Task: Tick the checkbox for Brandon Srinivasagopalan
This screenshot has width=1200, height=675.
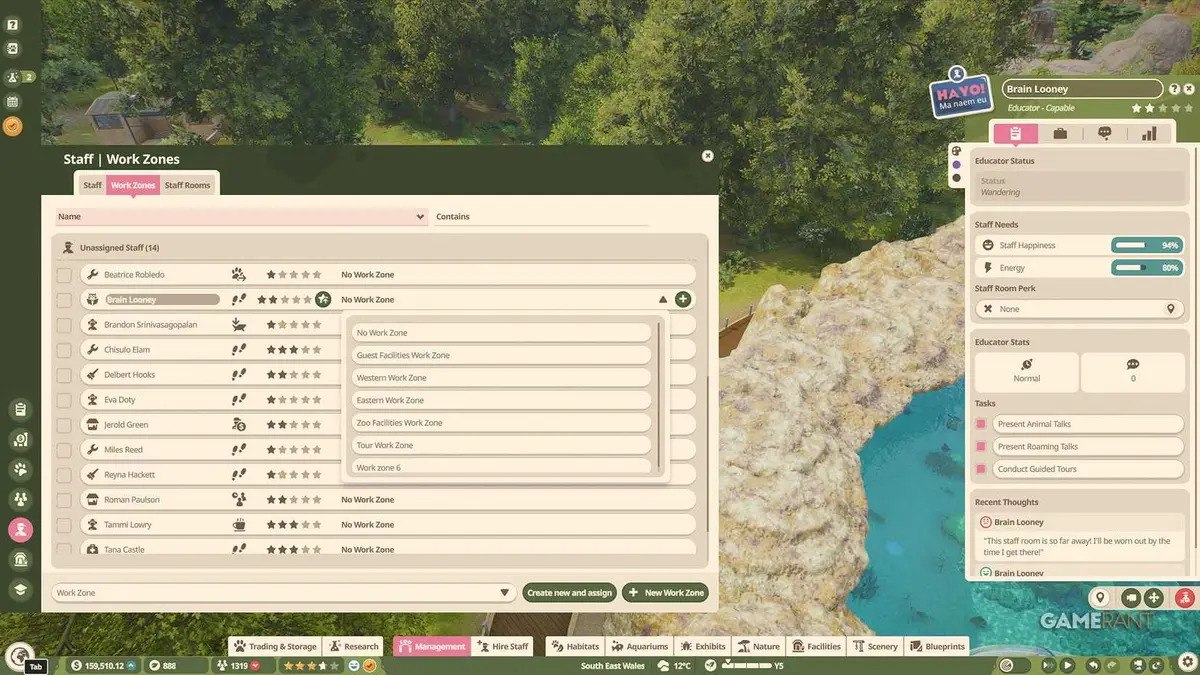Action: [64, 324]
